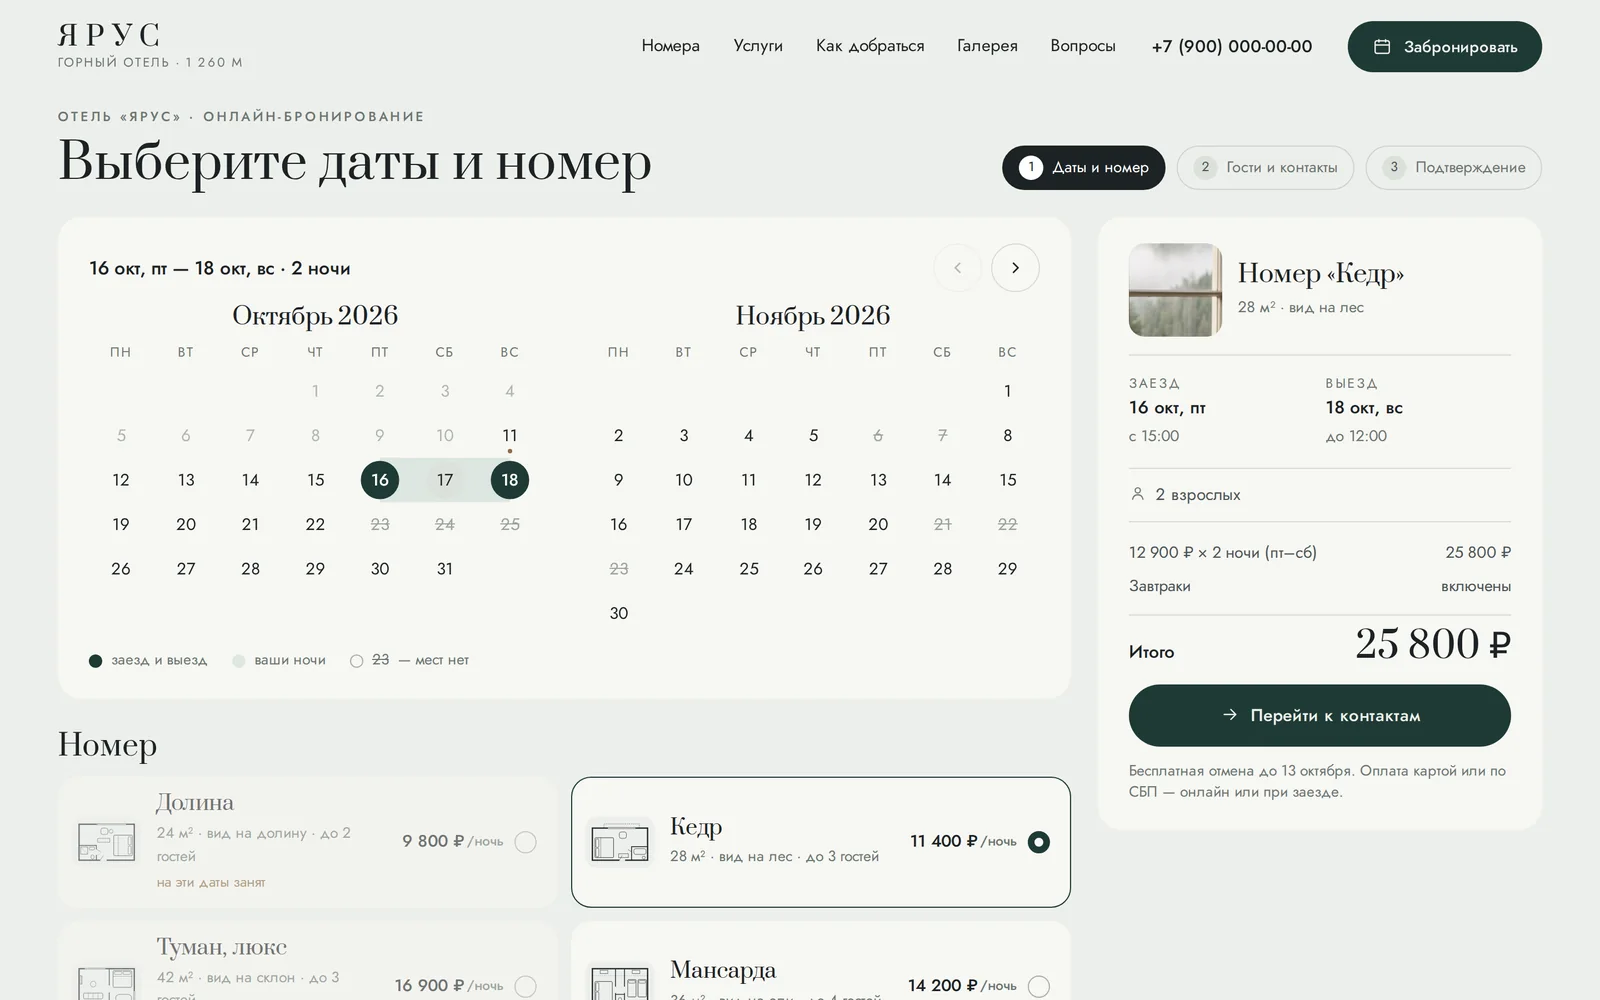Click the Долина floor plan icon

107,842
